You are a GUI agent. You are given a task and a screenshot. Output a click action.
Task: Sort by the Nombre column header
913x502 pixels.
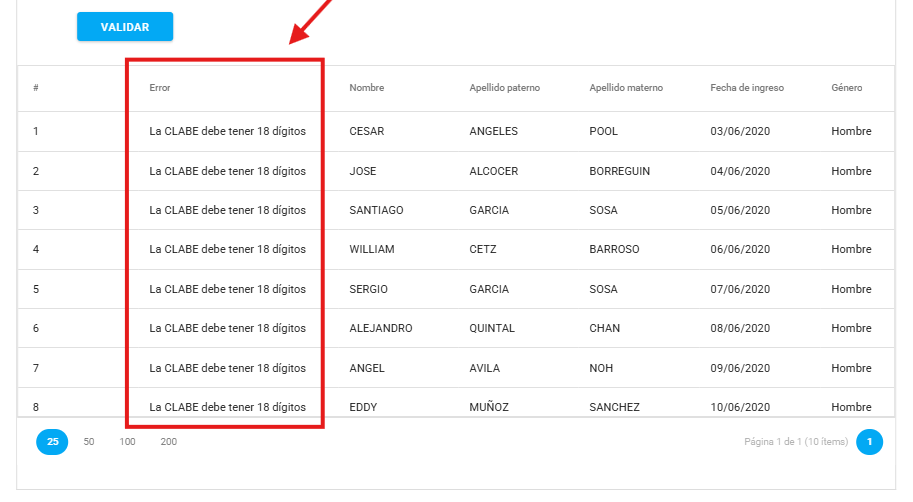tap(367, 88)
